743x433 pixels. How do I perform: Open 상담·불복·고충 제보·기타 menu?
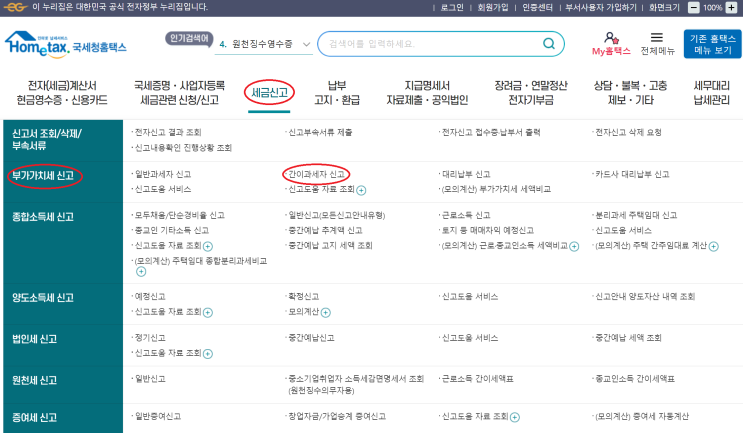pos(630,93)
